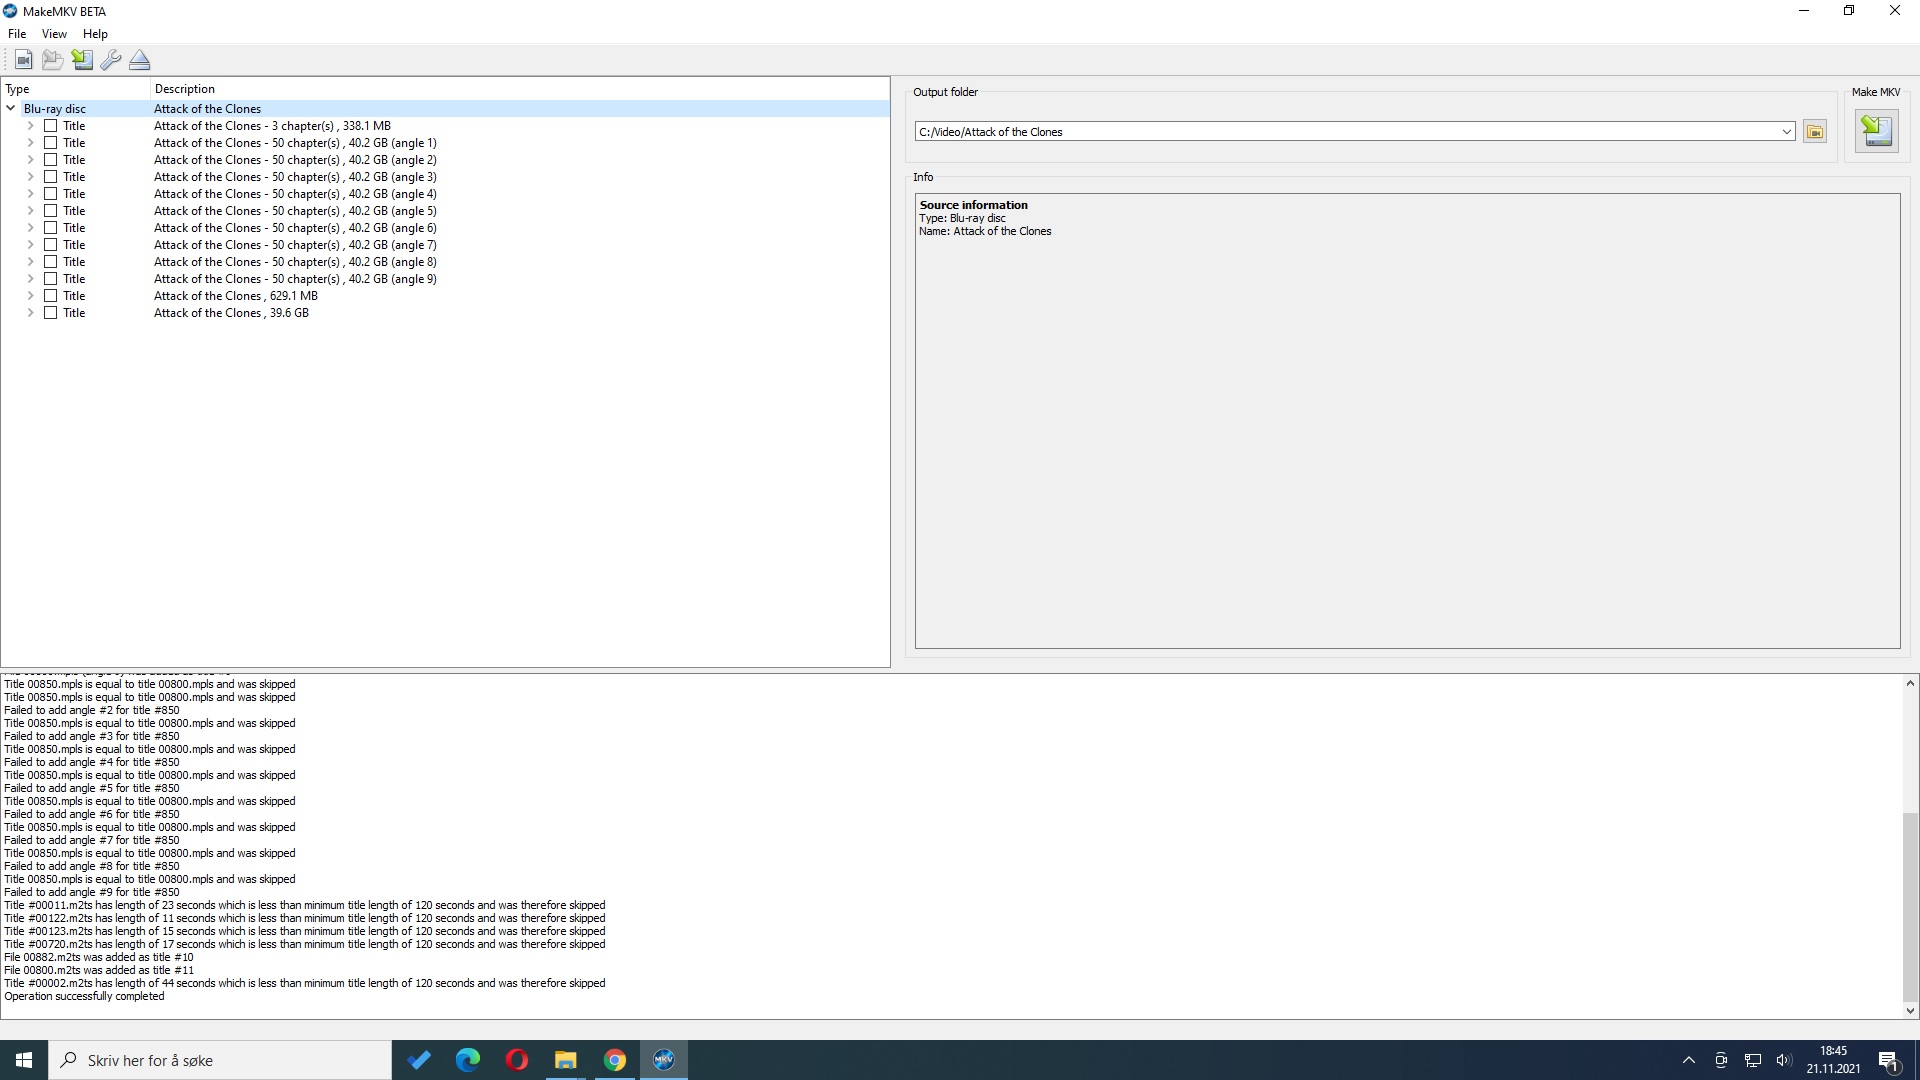The image size is (1920, 1080).
Task: Select 'Type: Blu-ray disc' info text
Action: [x=962, y=218]
